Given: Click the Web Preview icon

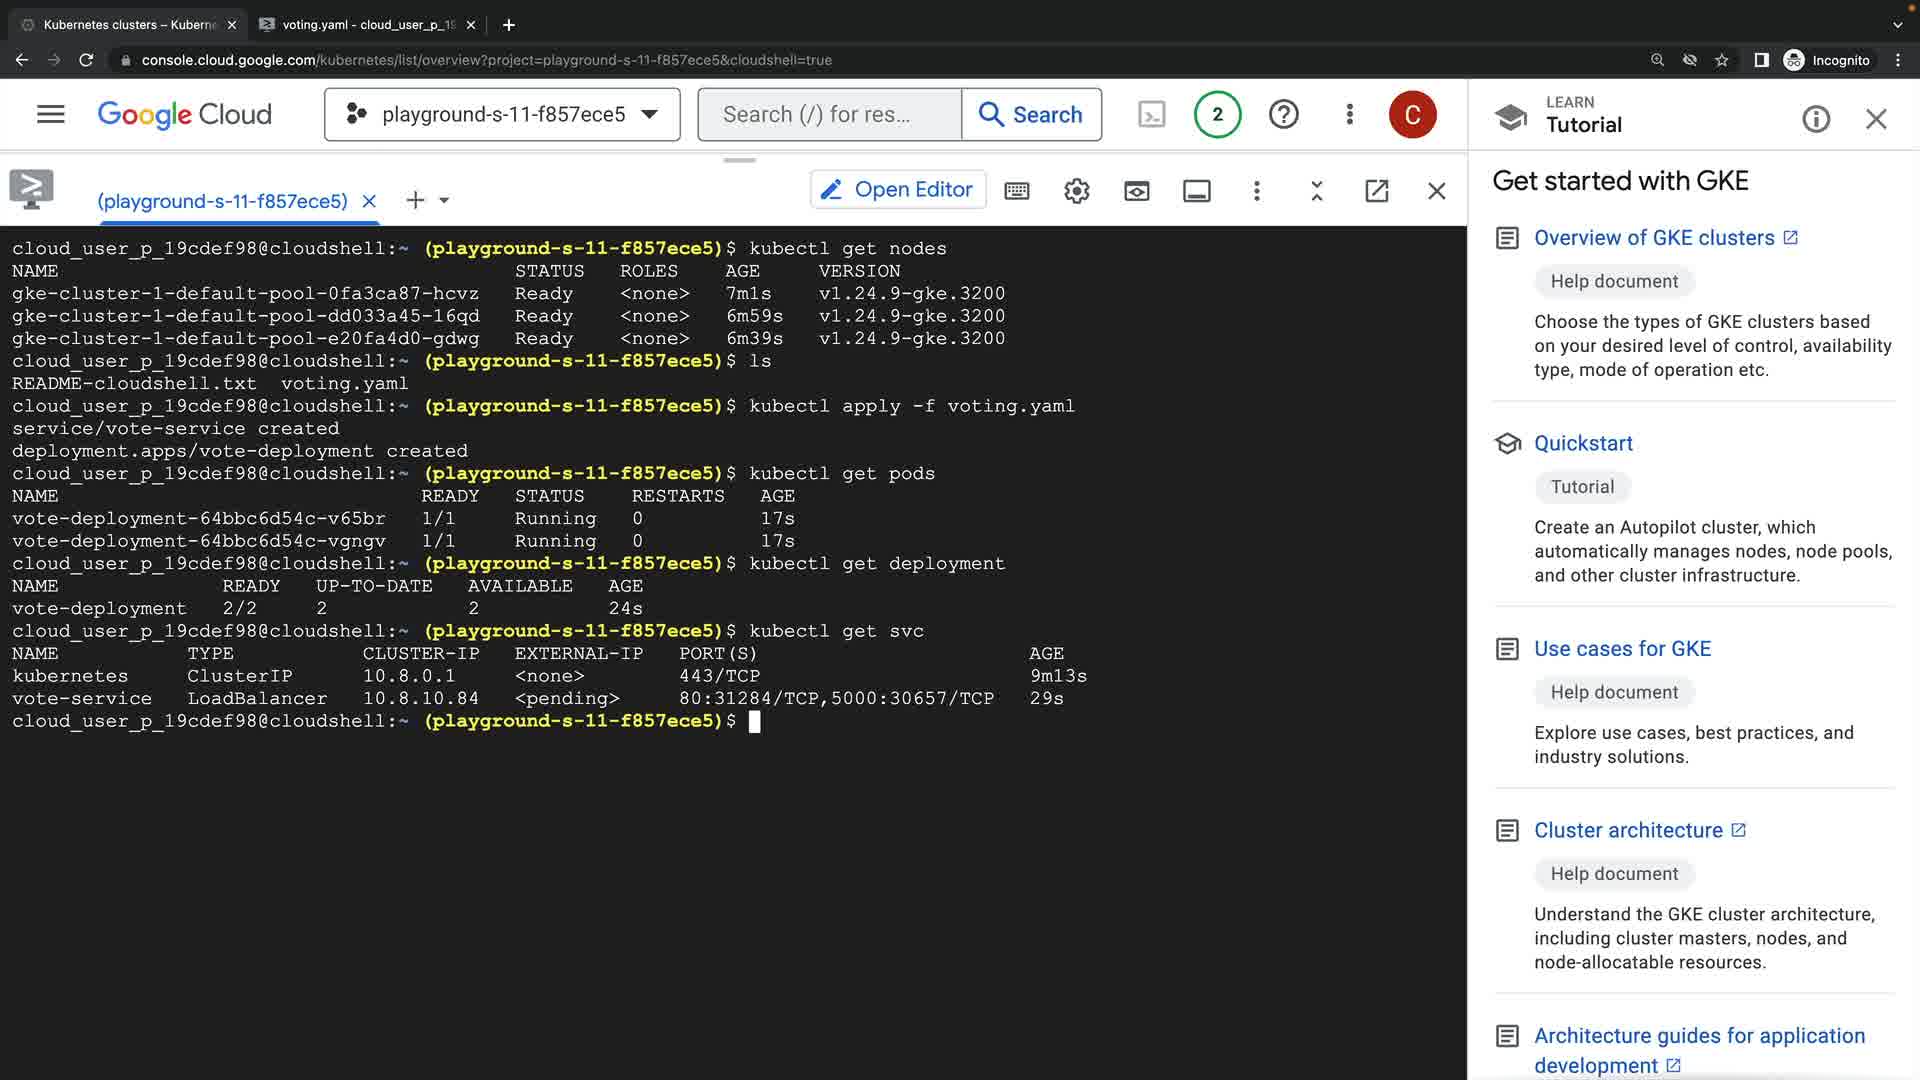Looking at the screenshot, I should (1136, 191).
